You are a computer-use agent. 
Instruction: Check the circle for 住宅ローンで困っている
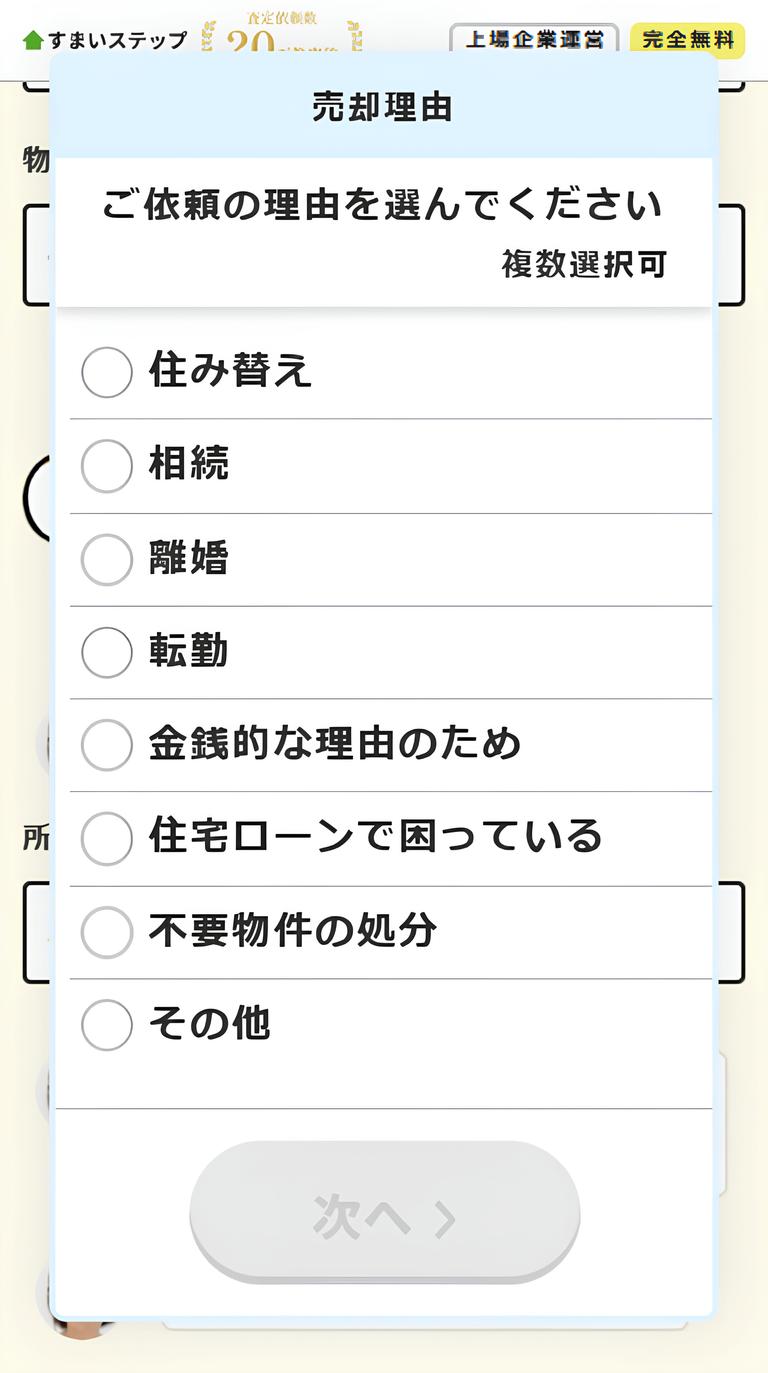106,838
